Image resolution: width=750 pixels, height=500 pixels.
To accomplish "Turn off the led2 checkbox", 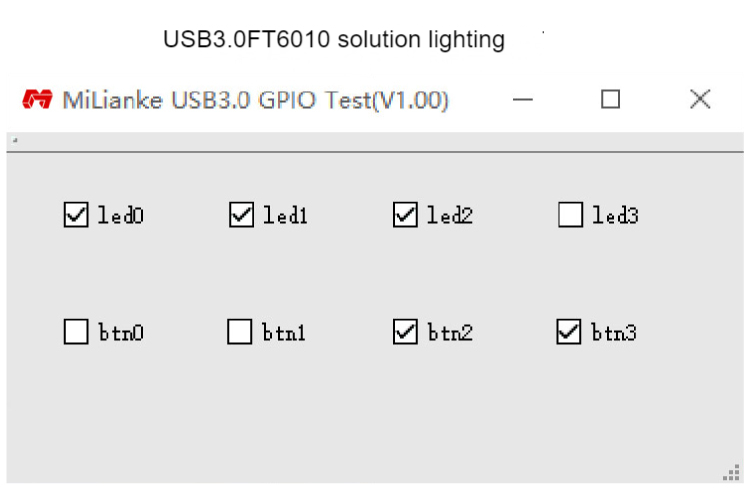I will [x=405, y=214].
